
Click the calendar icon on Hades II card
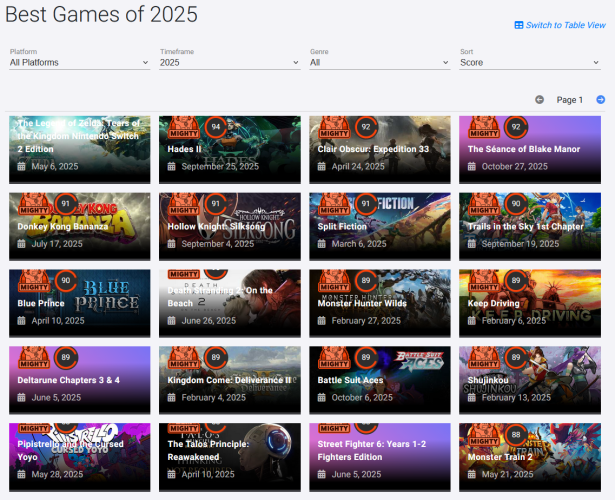(171, 167)
